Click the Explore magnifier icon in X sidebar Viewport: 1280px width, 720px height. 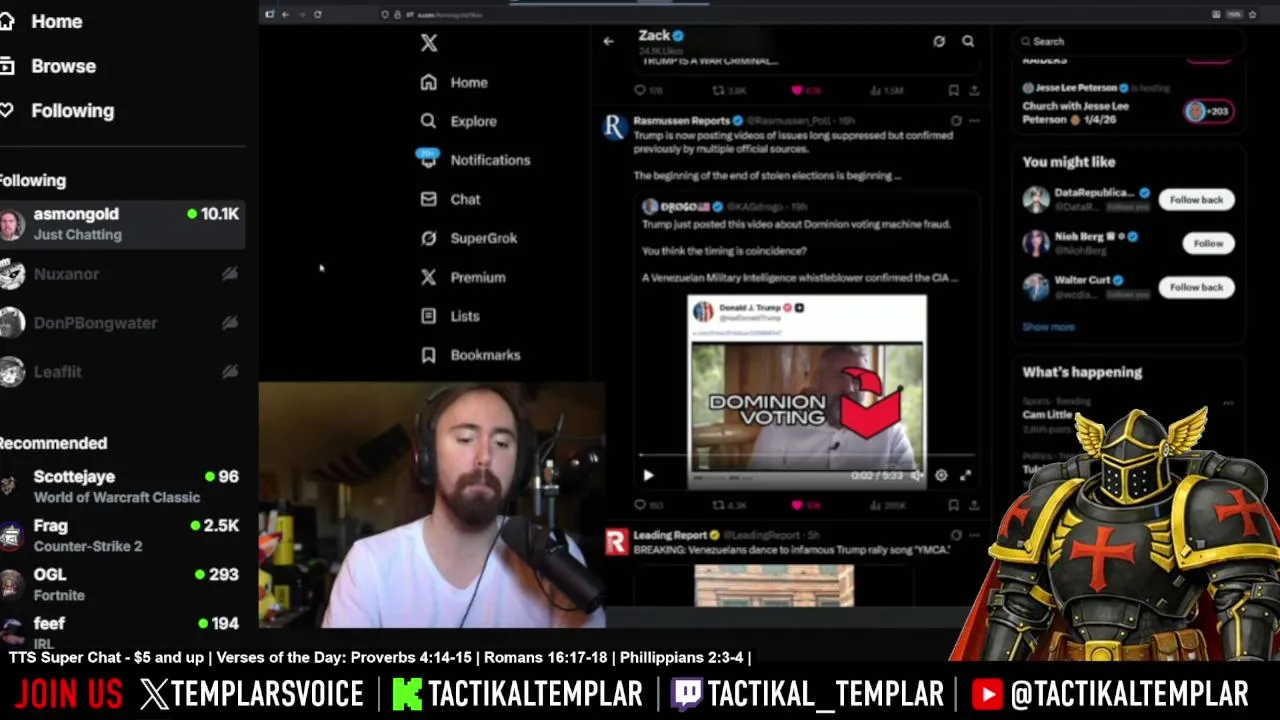pos(428,121)
